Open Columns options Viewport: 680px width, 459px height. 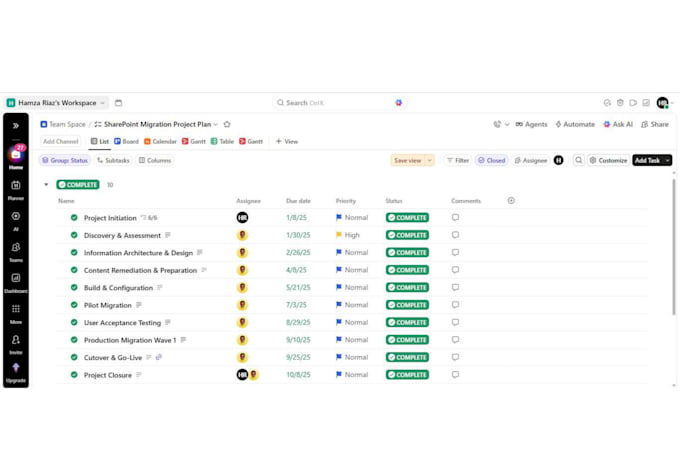[155, 161]
